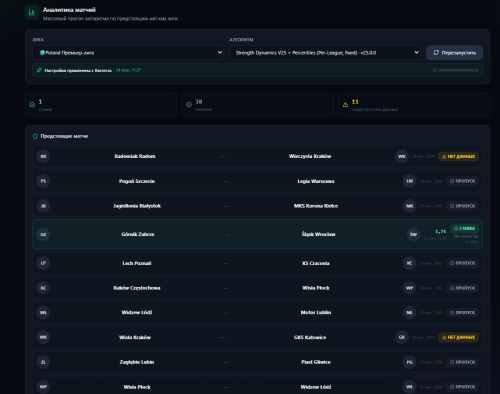Click the 11 Недостаточно данных stats card
Screen dimensions: 500x394
pos(414,105)
